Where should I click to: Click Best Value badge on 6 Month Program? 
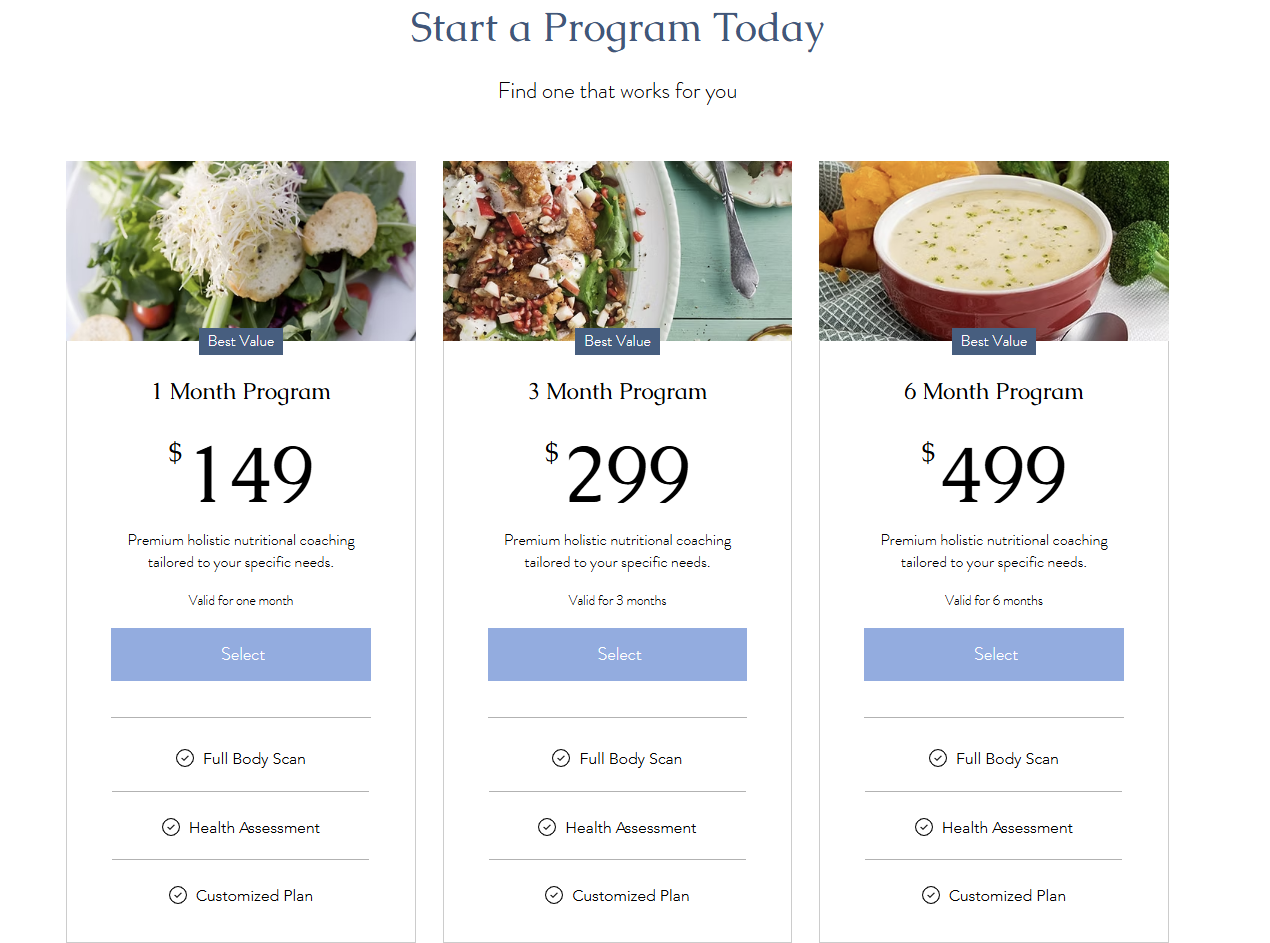pyautogui.click(x=994, y=341)
